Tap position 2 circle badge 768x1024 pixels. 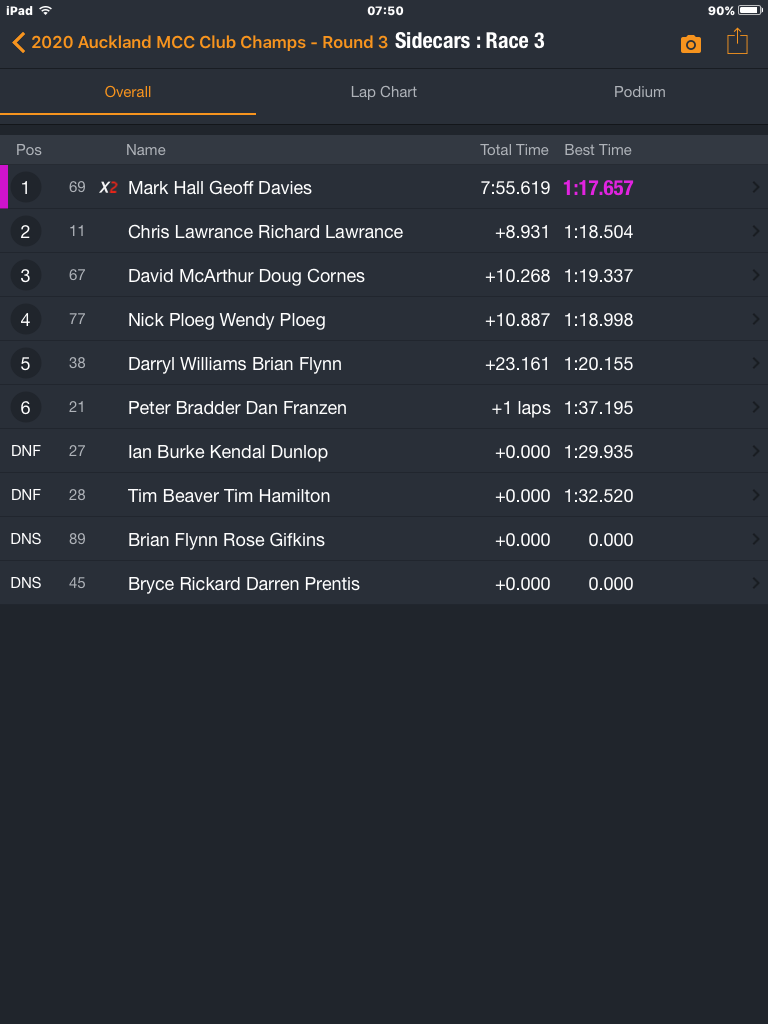click(x=26, y=232)
